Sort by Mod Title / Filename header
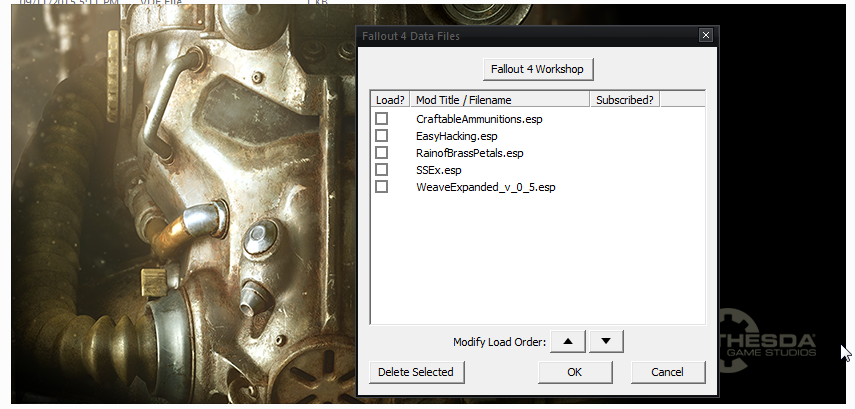This screenshot has height=409, width=855. (500, 100)
